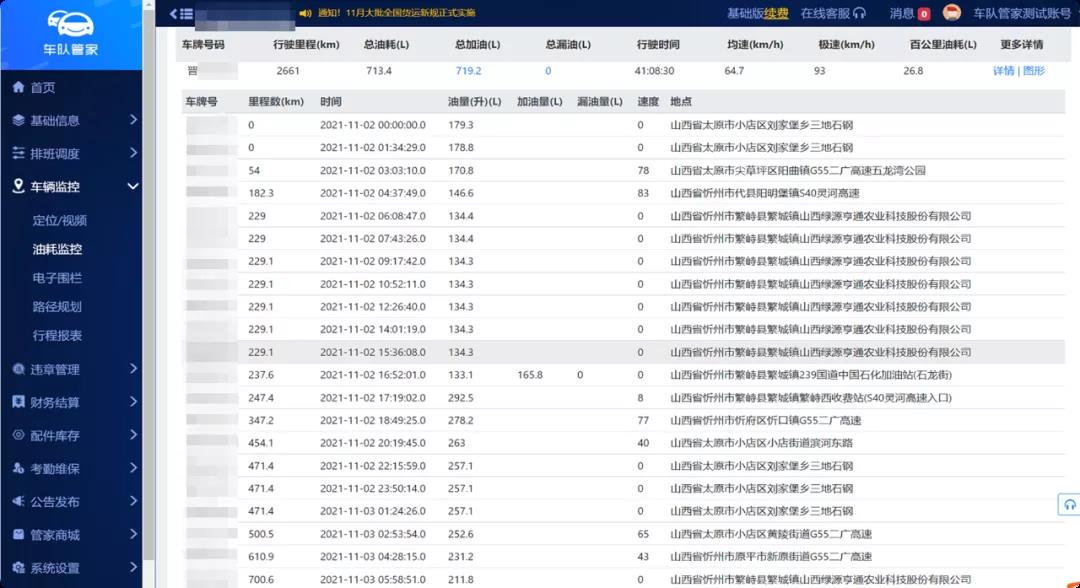Expand the 考勤维保 menu chevron
1080x588 pixels.
[133, 468]
